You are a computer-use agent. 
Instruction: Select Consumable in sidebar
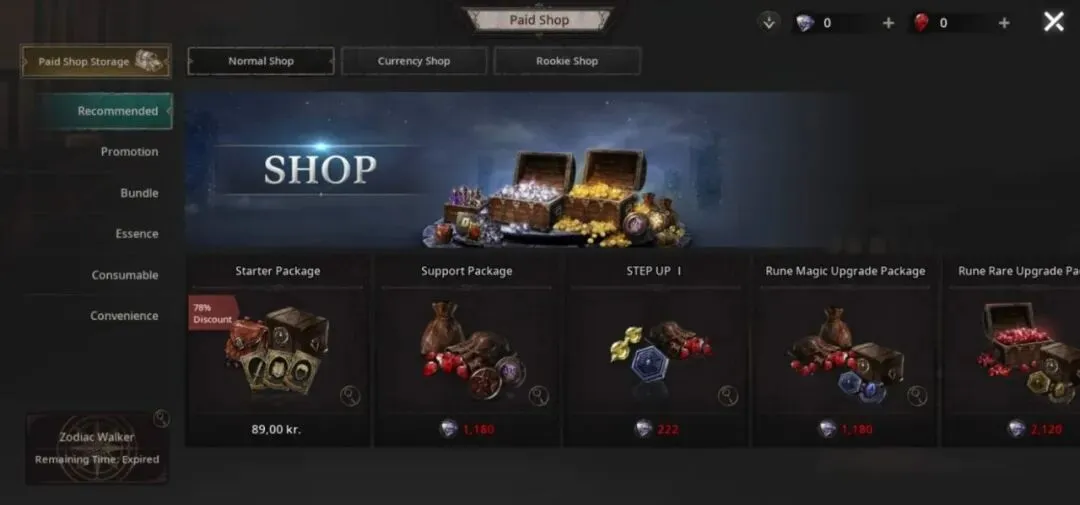[125, 275]
